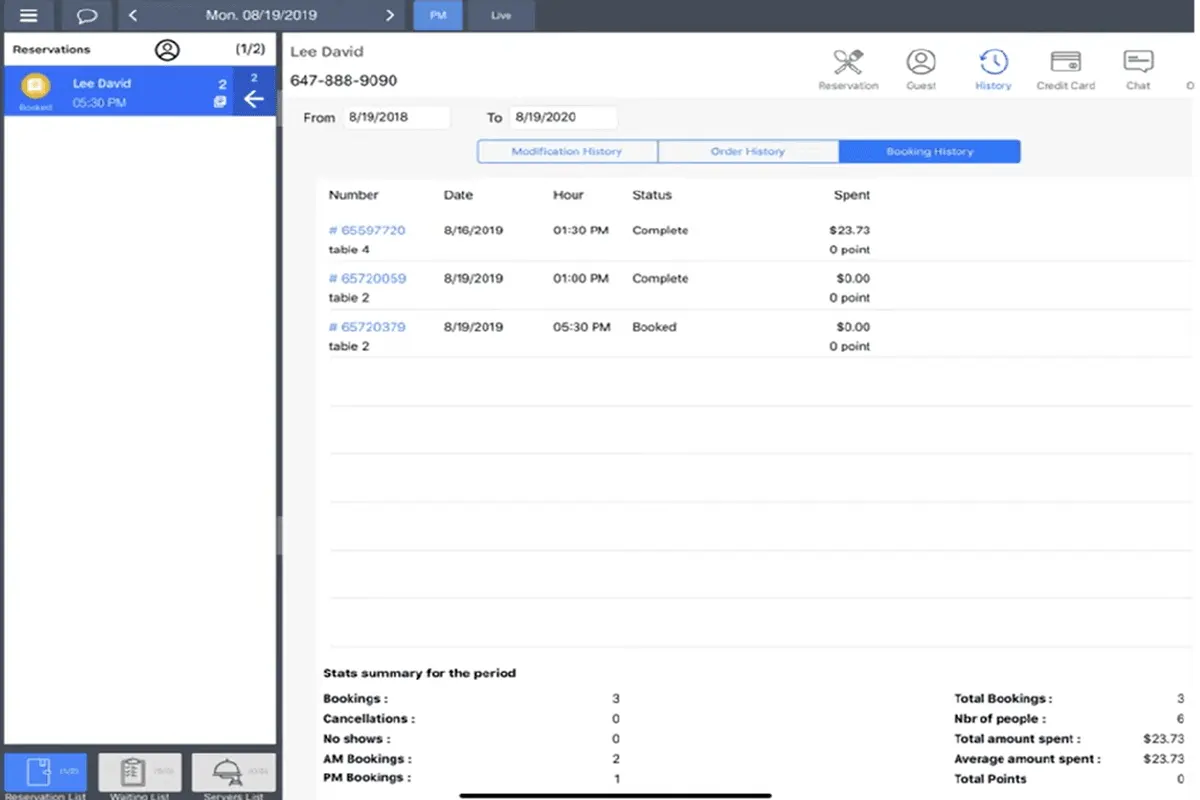Viewport: 1200px width, 800px height.
Task: Click the 01:00 PM hour cell
Action: (x=581, y=278)
